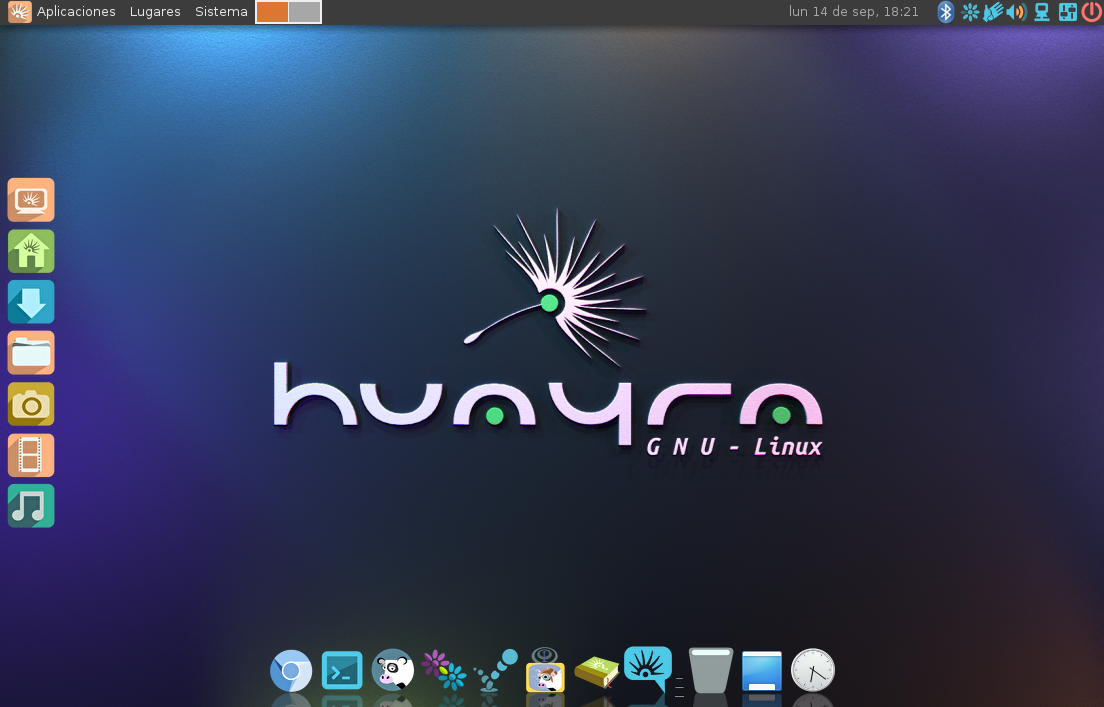This screenshot has height=707, width=1104.
Task: Click the analog clock dock icon
Action: (813, 670)
